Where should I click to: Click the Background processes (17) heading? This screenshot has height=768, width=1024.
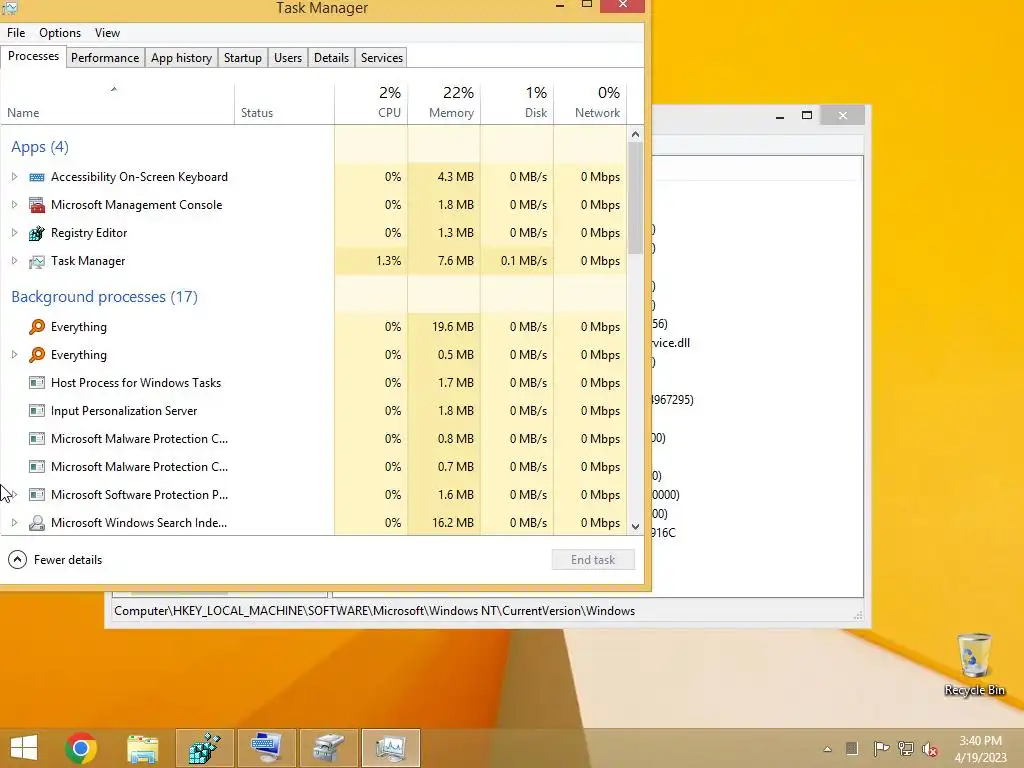104,296
